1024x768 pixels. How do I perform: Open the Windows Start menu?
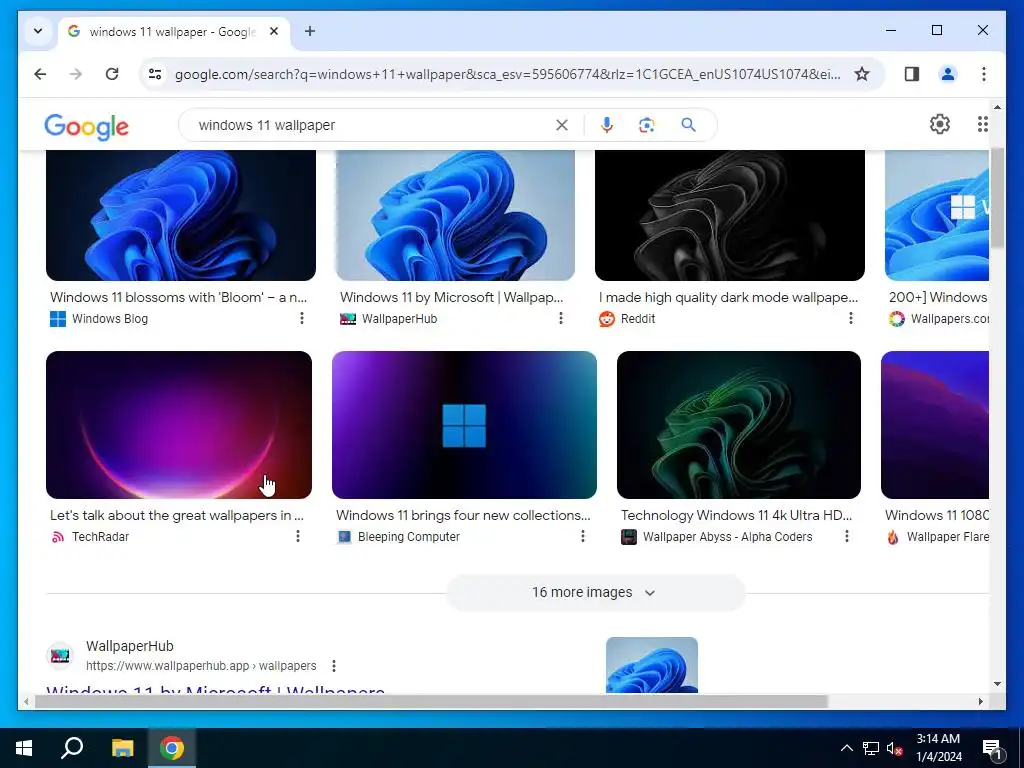24,748
